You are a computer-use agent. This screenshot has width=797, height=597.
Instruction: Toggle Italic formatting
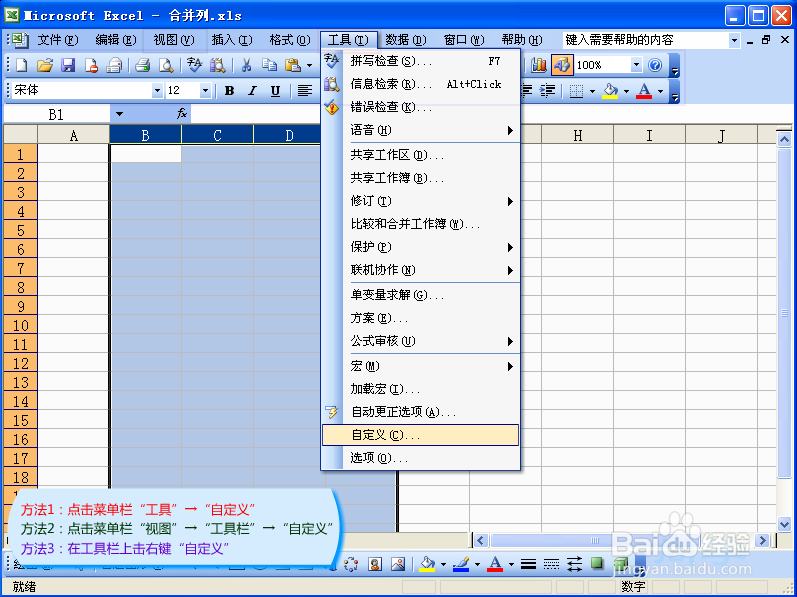point(252,91)
